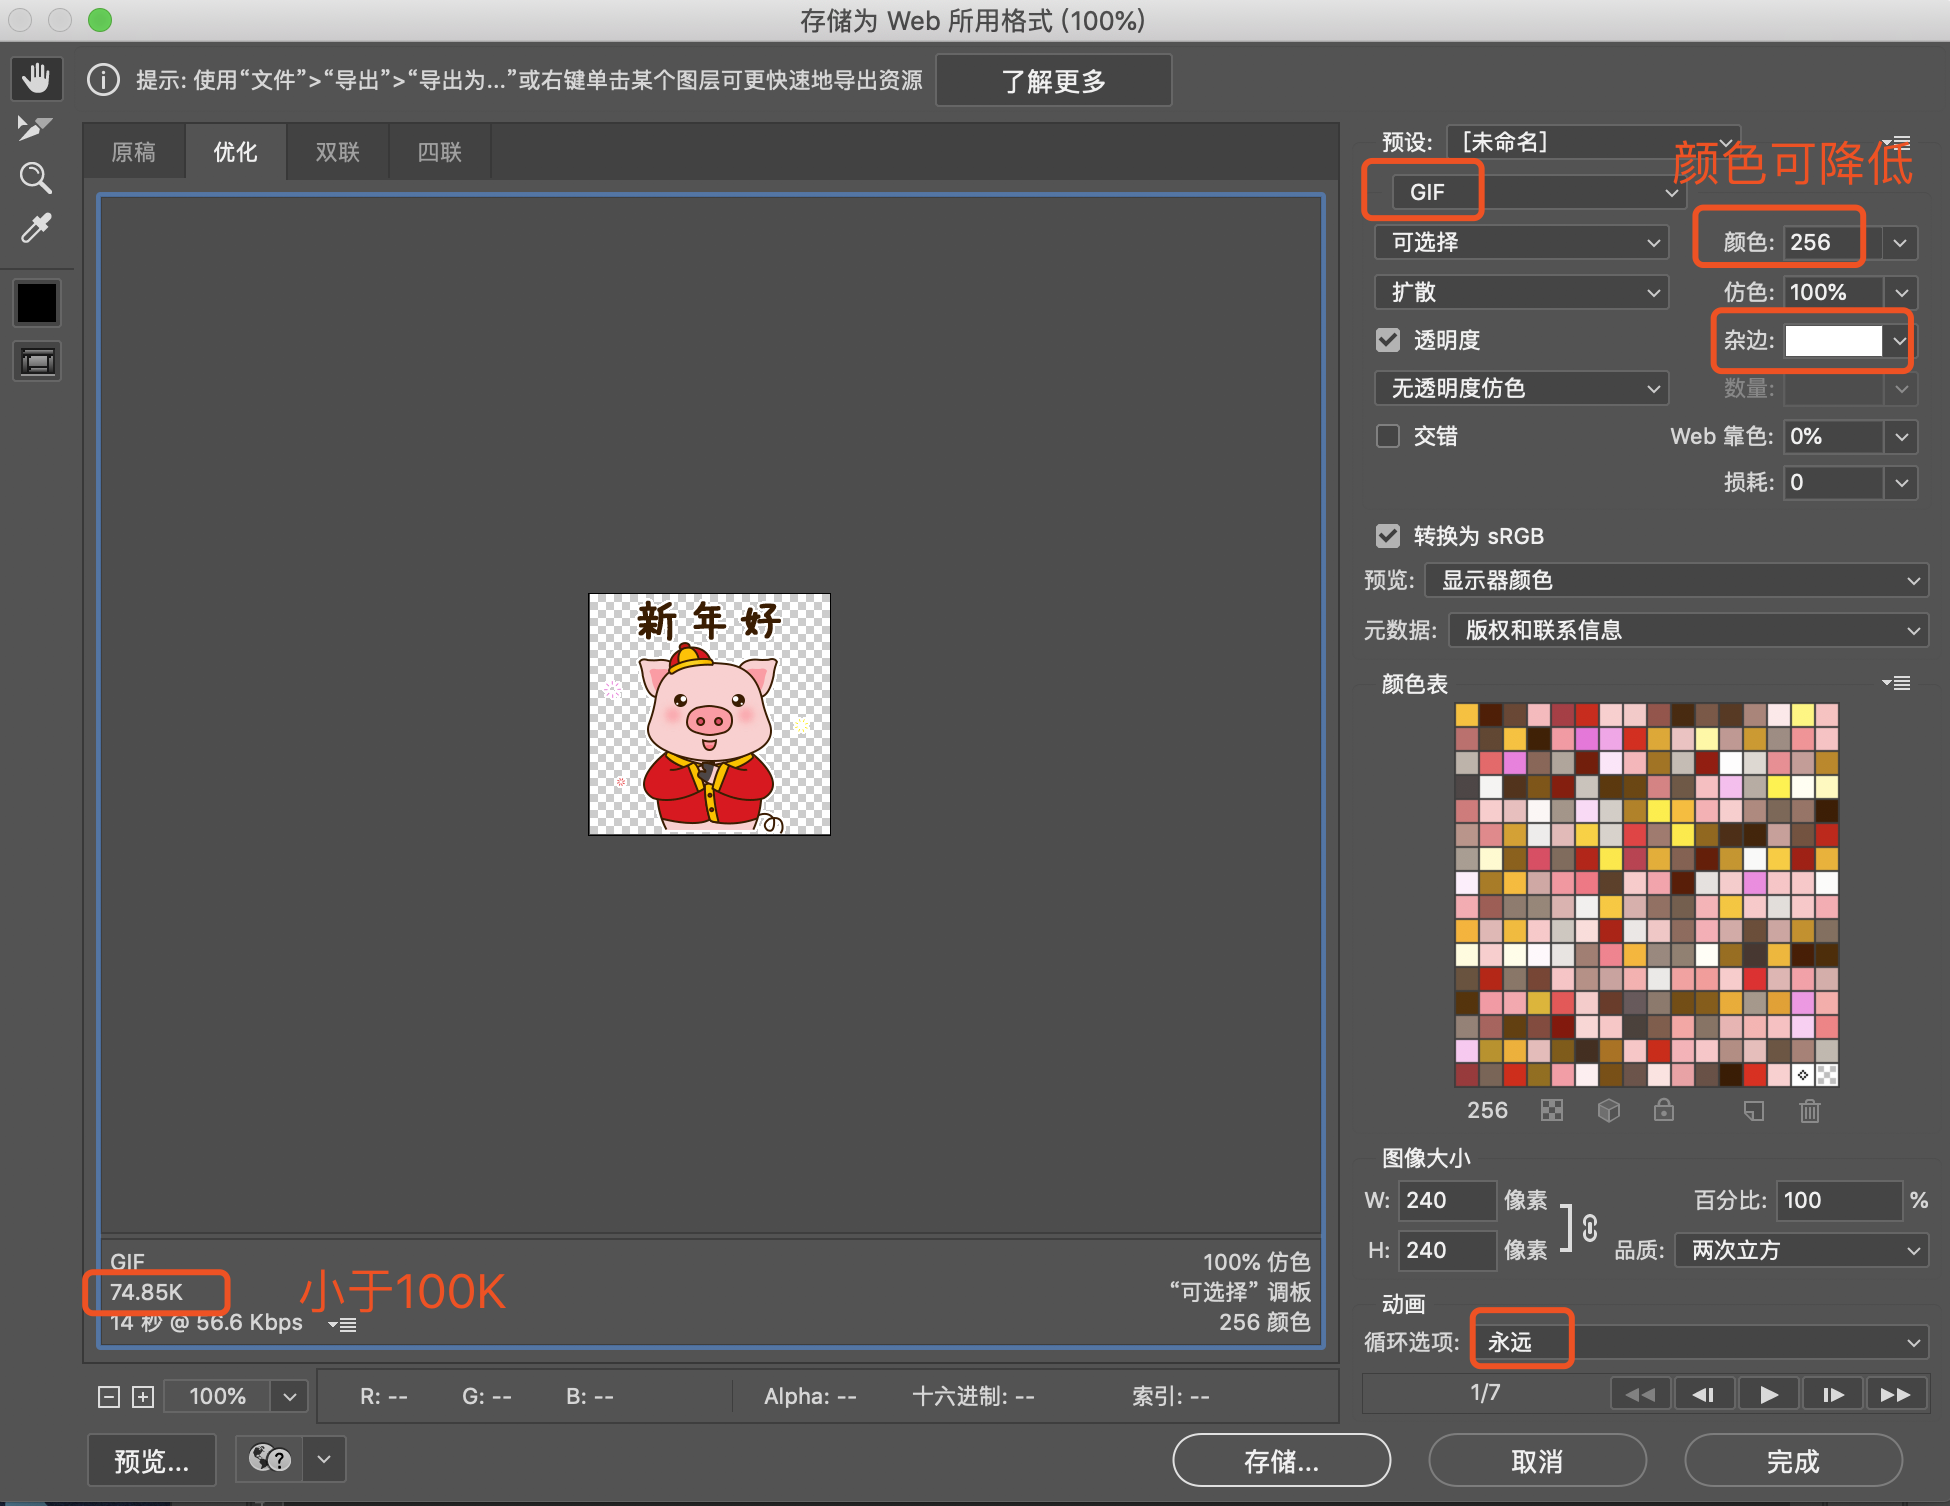Toggle 转换为 sRGB checkbox

(1388, 536)
